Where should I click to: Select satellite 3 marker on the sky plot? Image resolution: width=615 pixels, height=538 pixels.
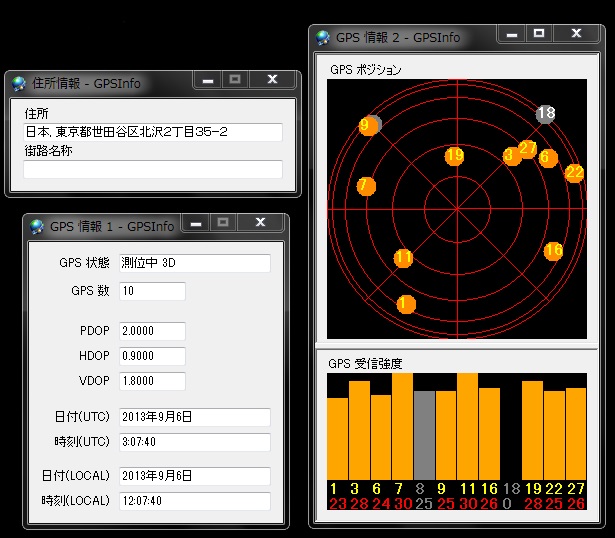pos(511,156)
